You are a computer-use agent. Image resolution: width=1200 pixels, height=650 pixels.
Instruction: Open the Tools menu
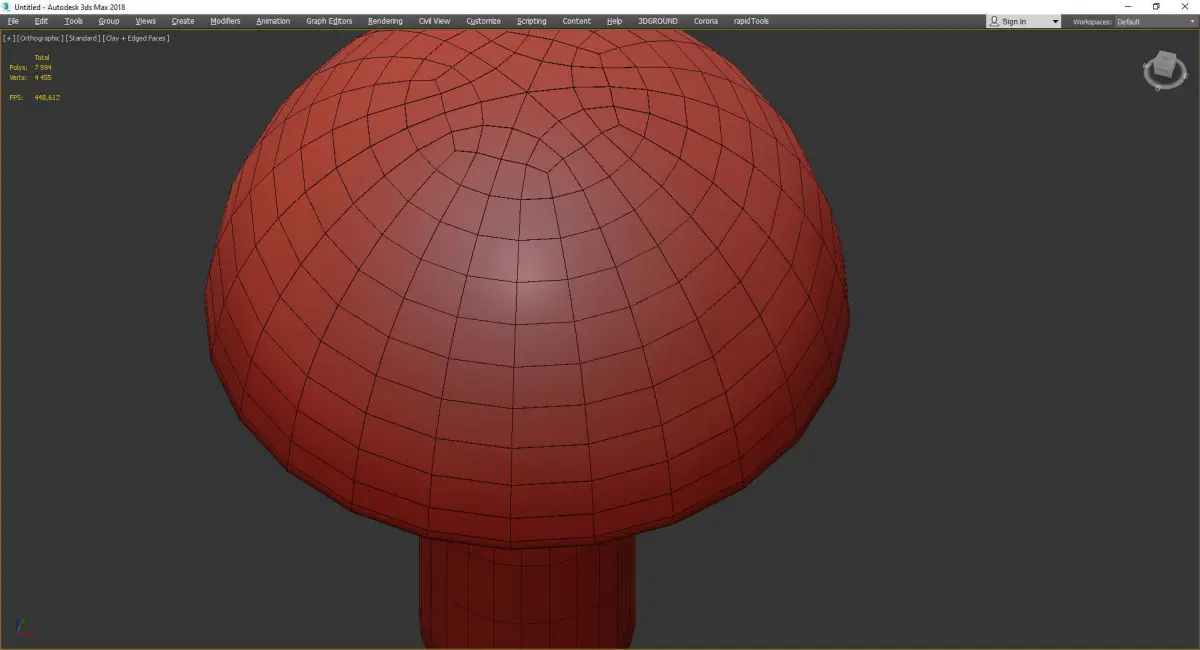point(74,21)
